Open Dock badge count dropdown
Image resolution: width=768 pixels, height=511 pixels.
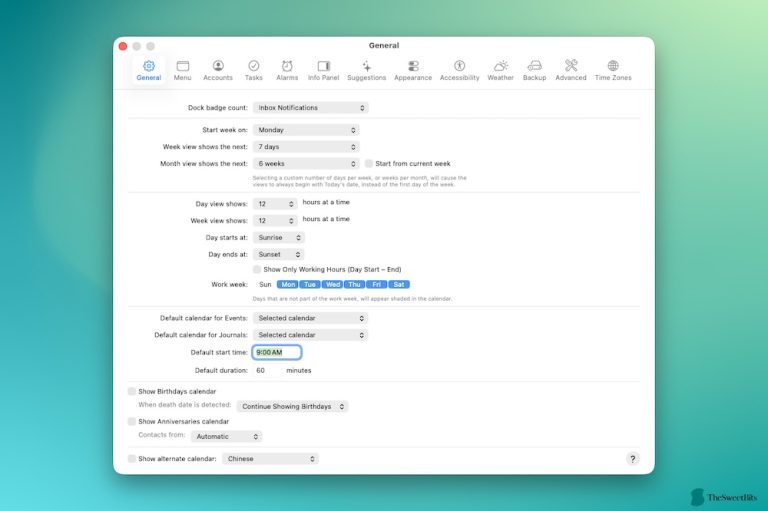coord(311,107)
